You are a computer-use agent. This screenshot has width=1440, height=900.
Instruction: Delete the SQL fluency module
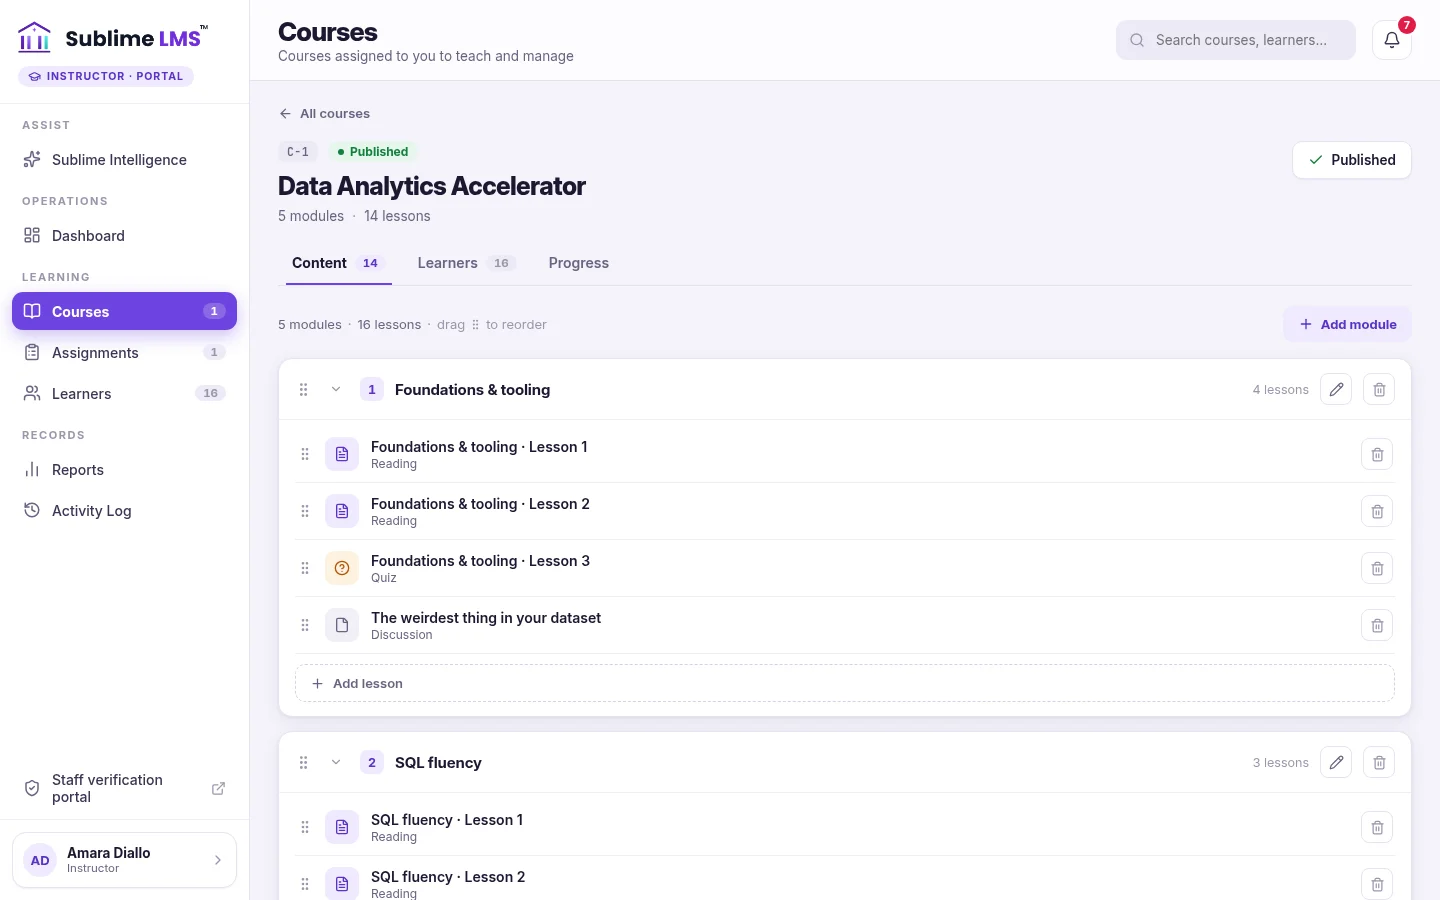point(1379,763)
